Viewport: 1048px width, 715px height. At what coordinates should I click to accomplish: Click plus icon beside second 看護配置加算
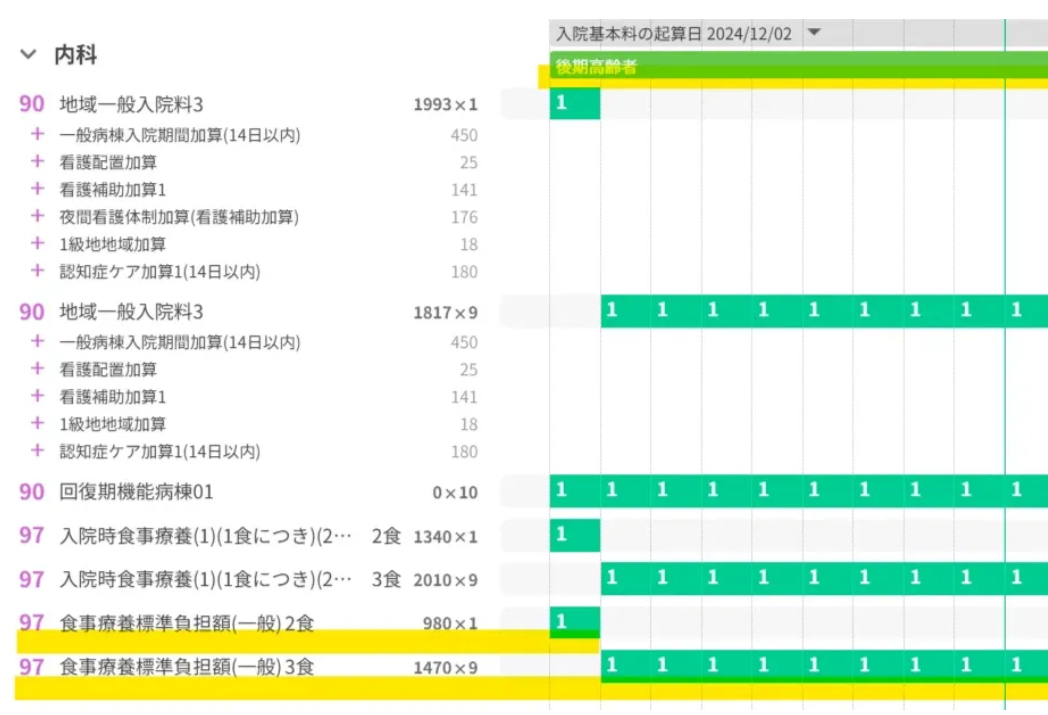(37, 369)
